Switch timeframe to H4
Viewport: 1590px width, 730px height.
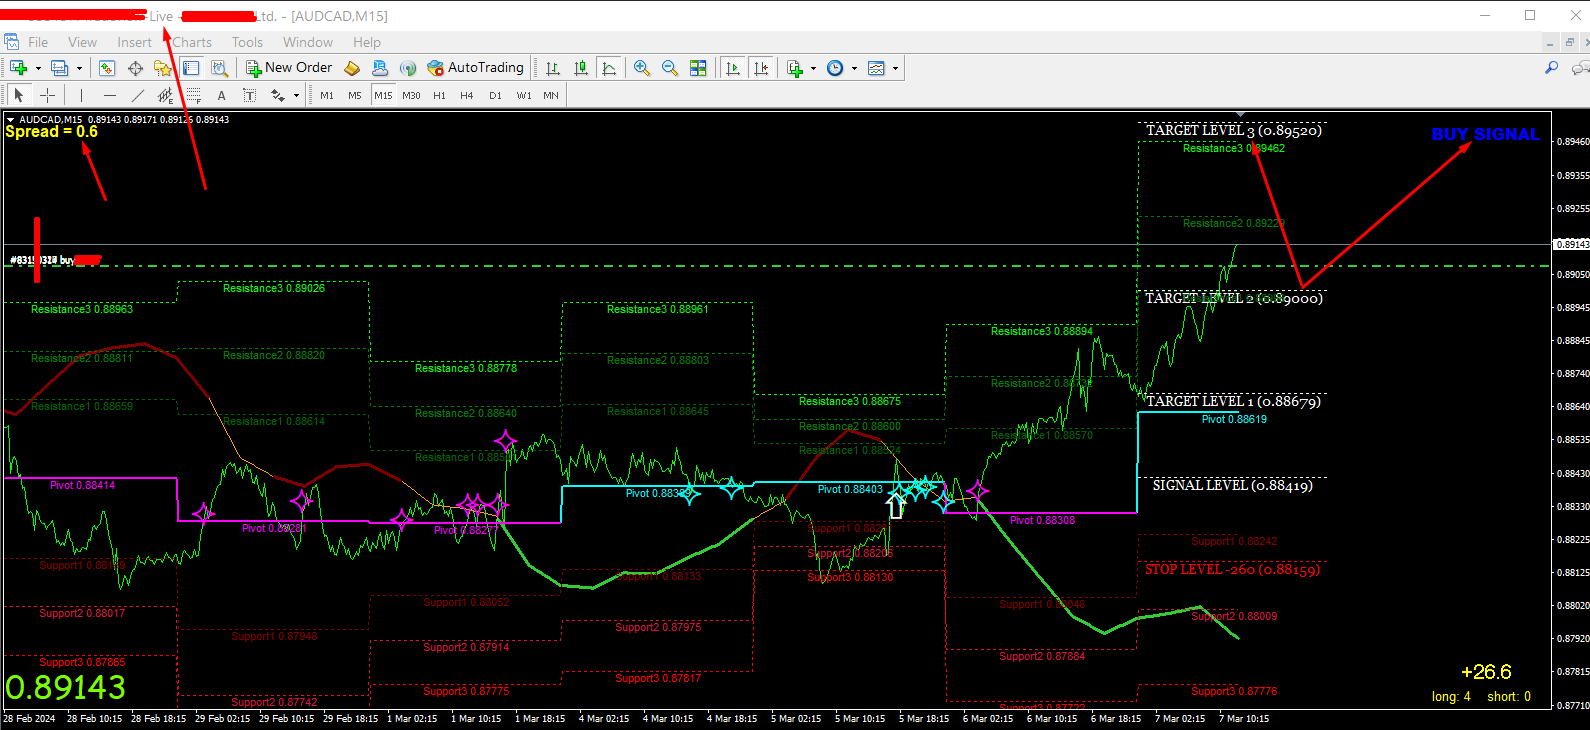[467, 95]
